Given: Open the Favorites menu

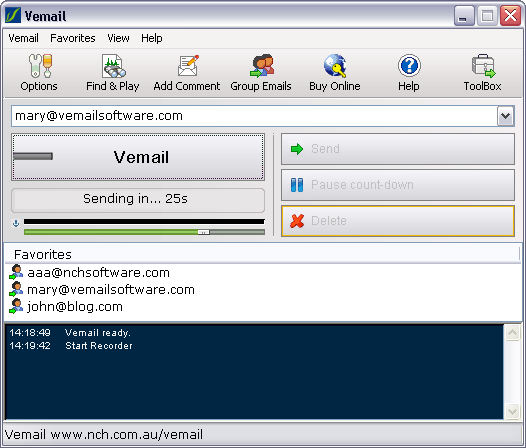Looking at the screenshot, I should (73, 38).
